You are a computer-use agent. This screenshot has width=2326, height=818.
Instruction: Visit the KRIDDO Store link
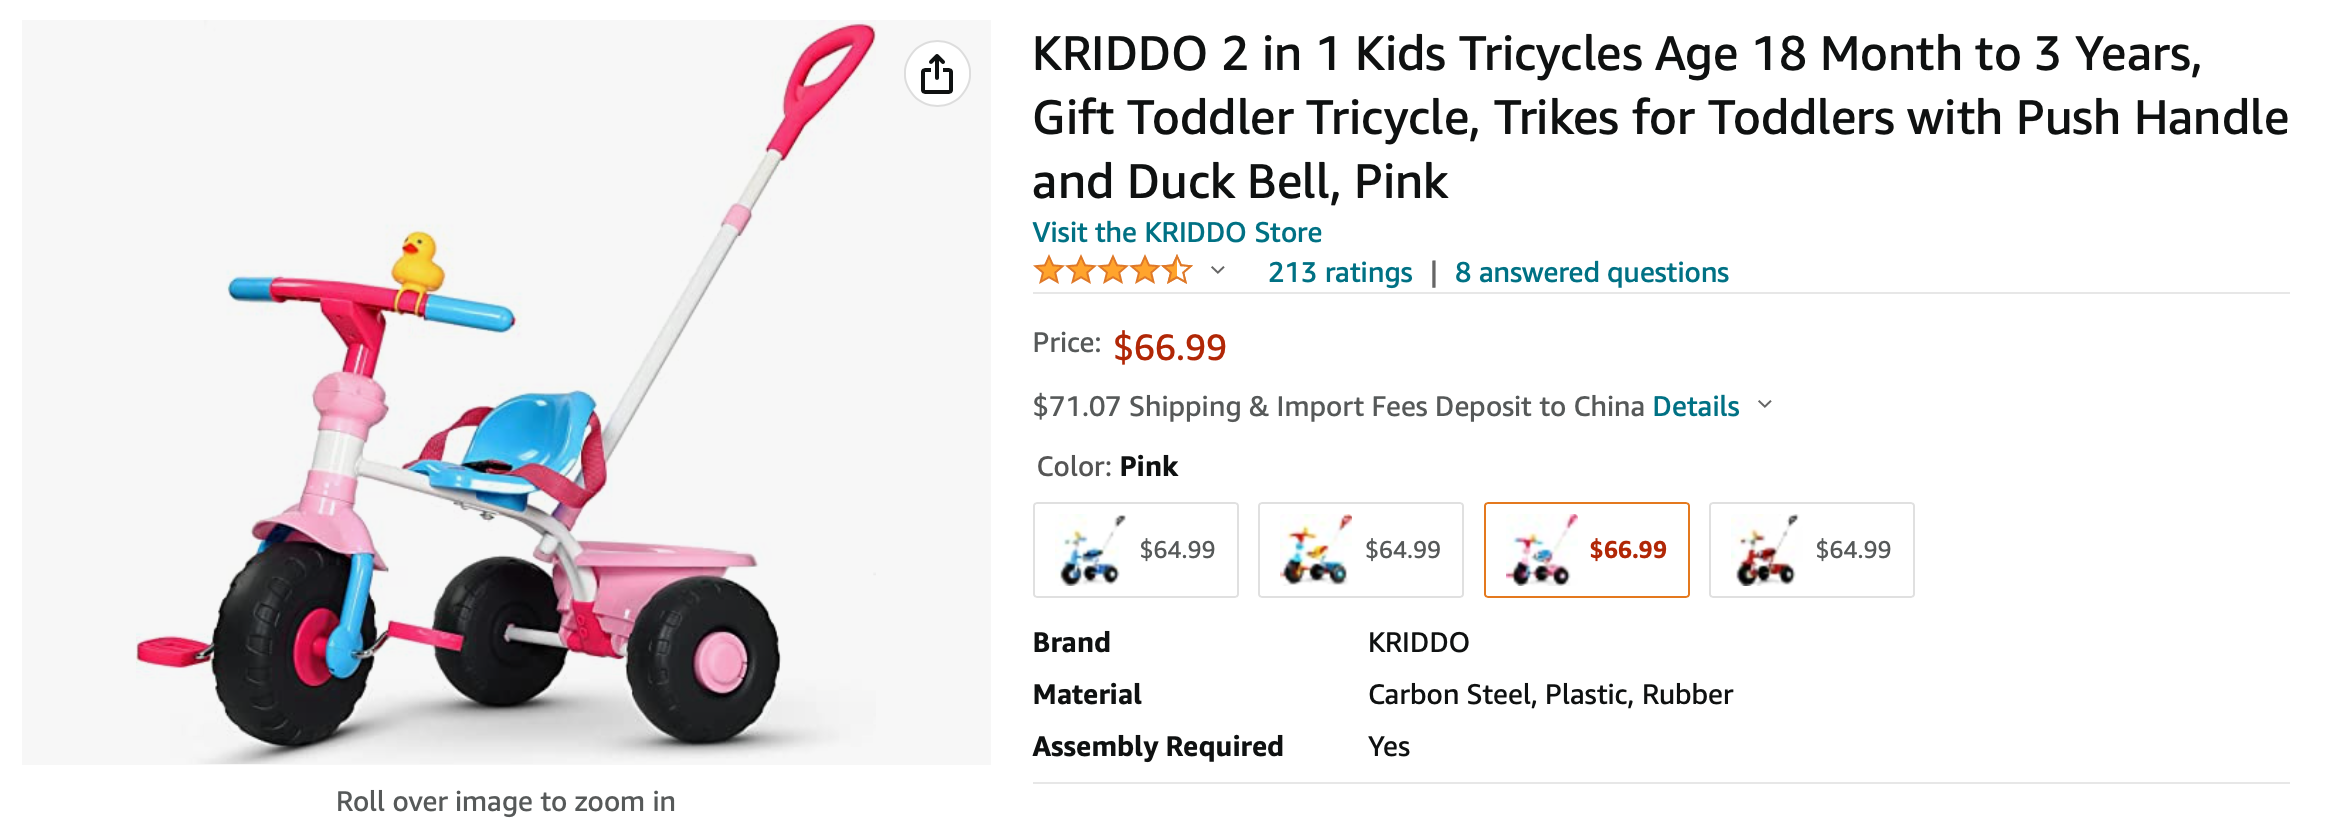[x=1177, y=232]
